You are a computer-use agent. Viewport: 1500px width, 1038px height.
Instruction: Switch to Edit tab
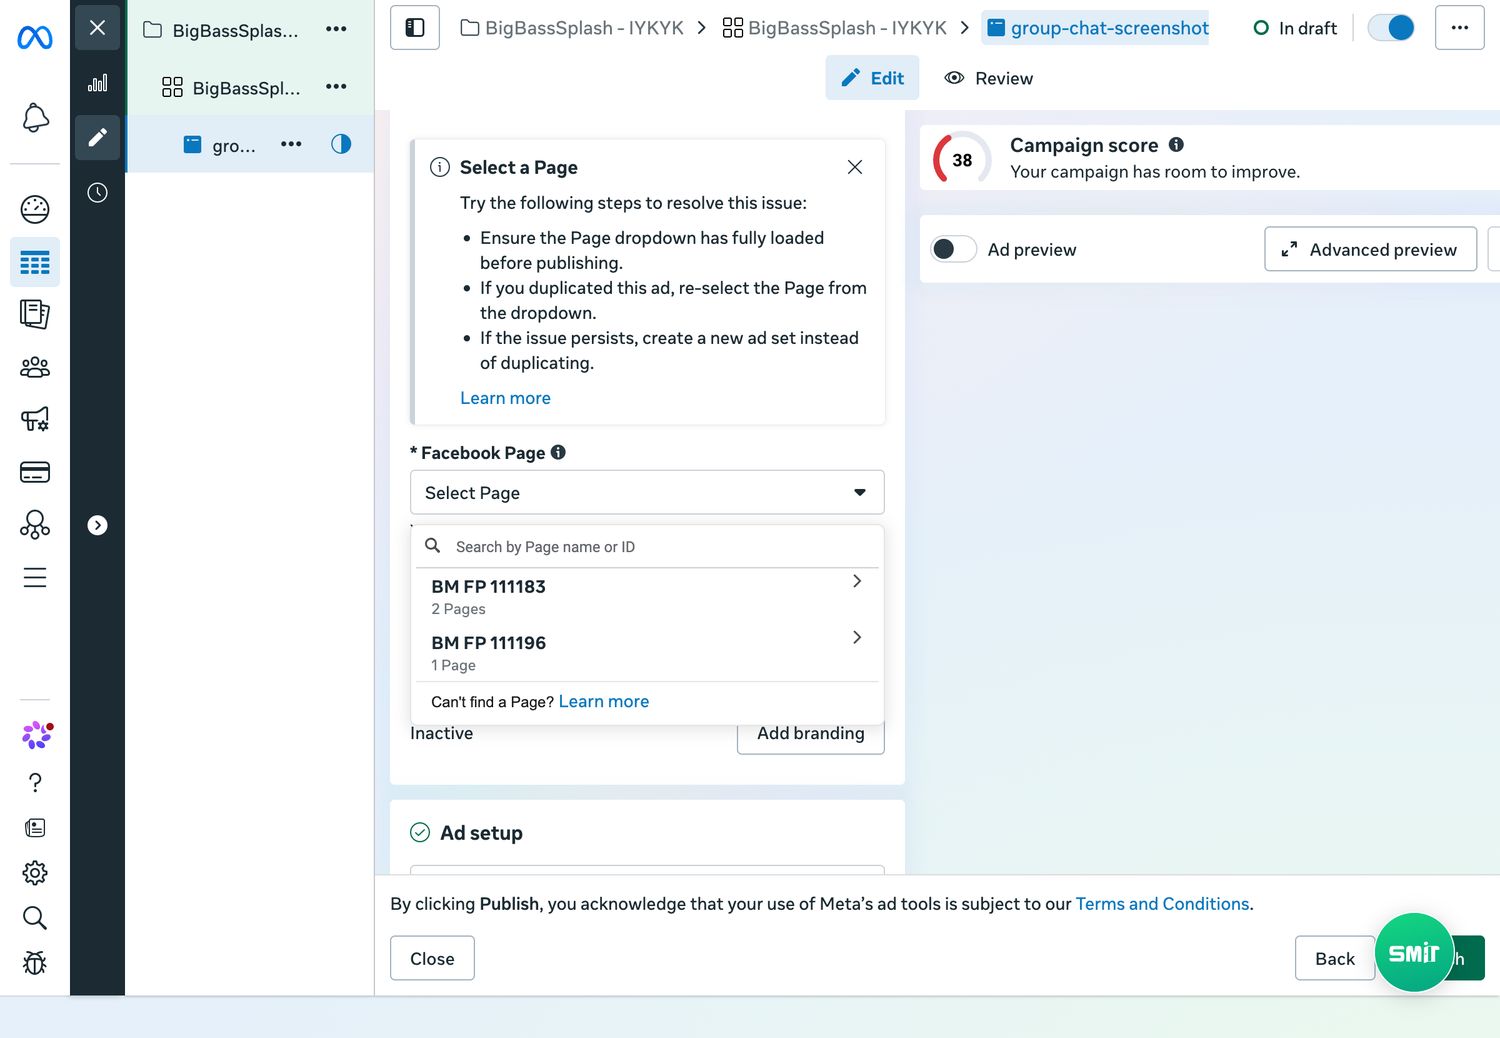pos(872,78)
